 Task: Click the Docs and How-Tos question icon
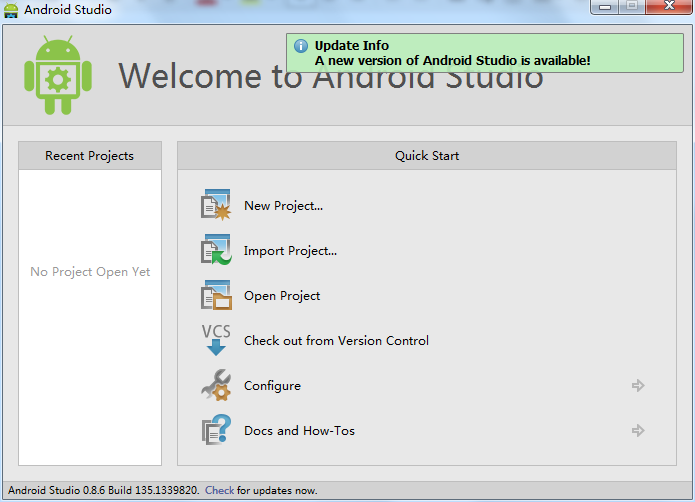[x=216, y=430]
